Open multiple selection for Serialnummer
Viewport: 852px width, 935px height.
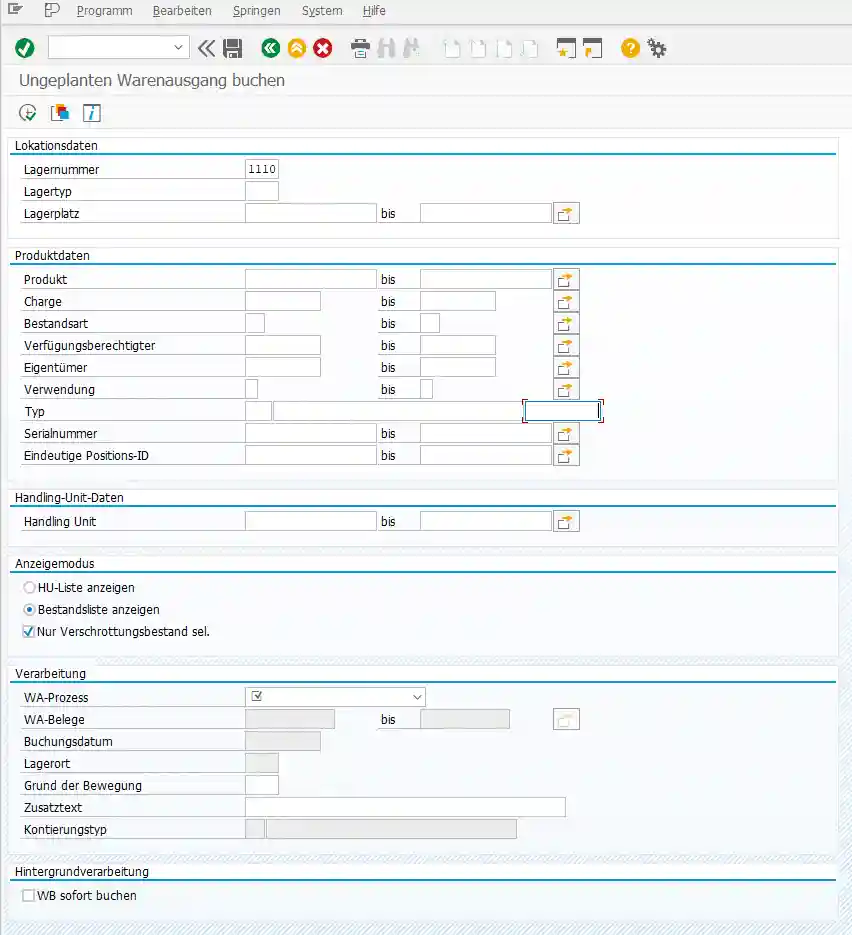[x=566, y=433]
